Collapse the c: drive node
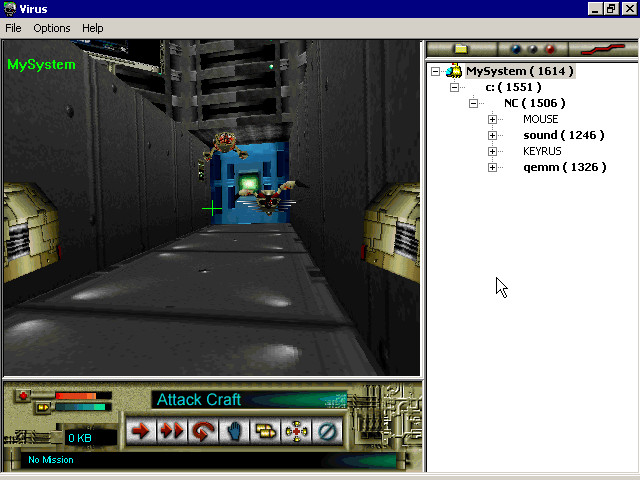Screen dimensions: 640x480 [454, 87]
